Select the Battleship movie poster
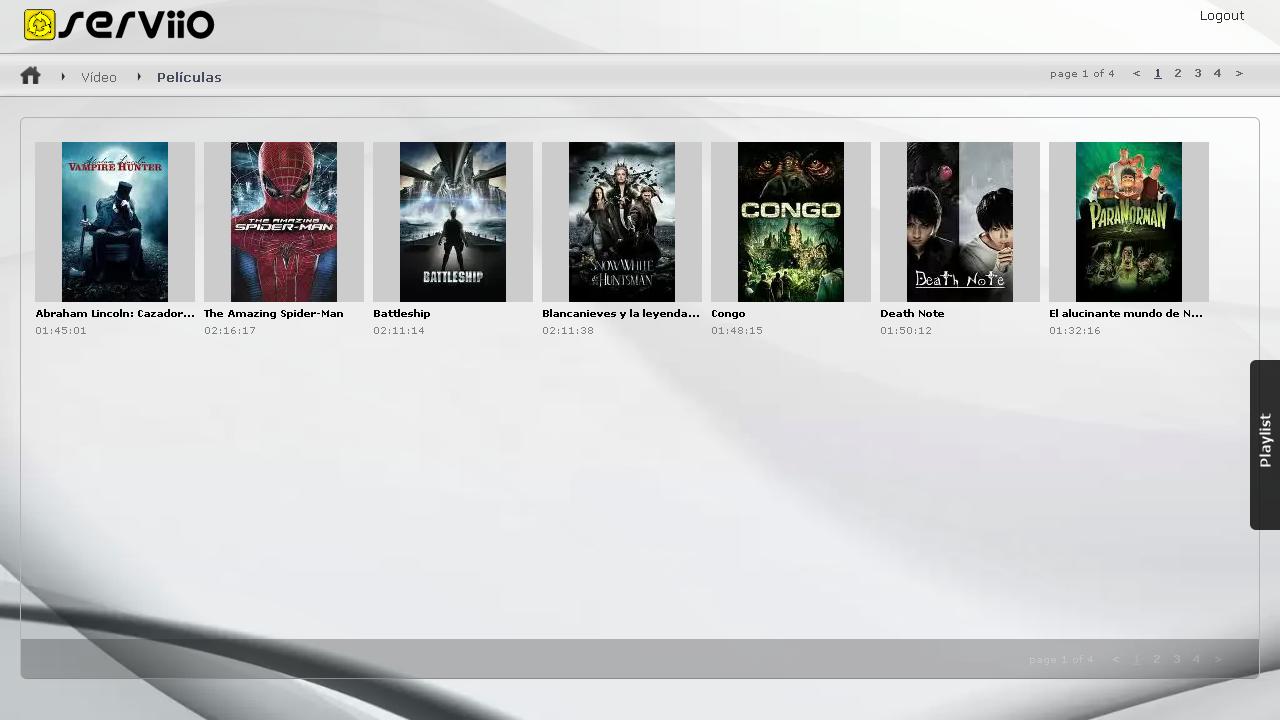 453,221
